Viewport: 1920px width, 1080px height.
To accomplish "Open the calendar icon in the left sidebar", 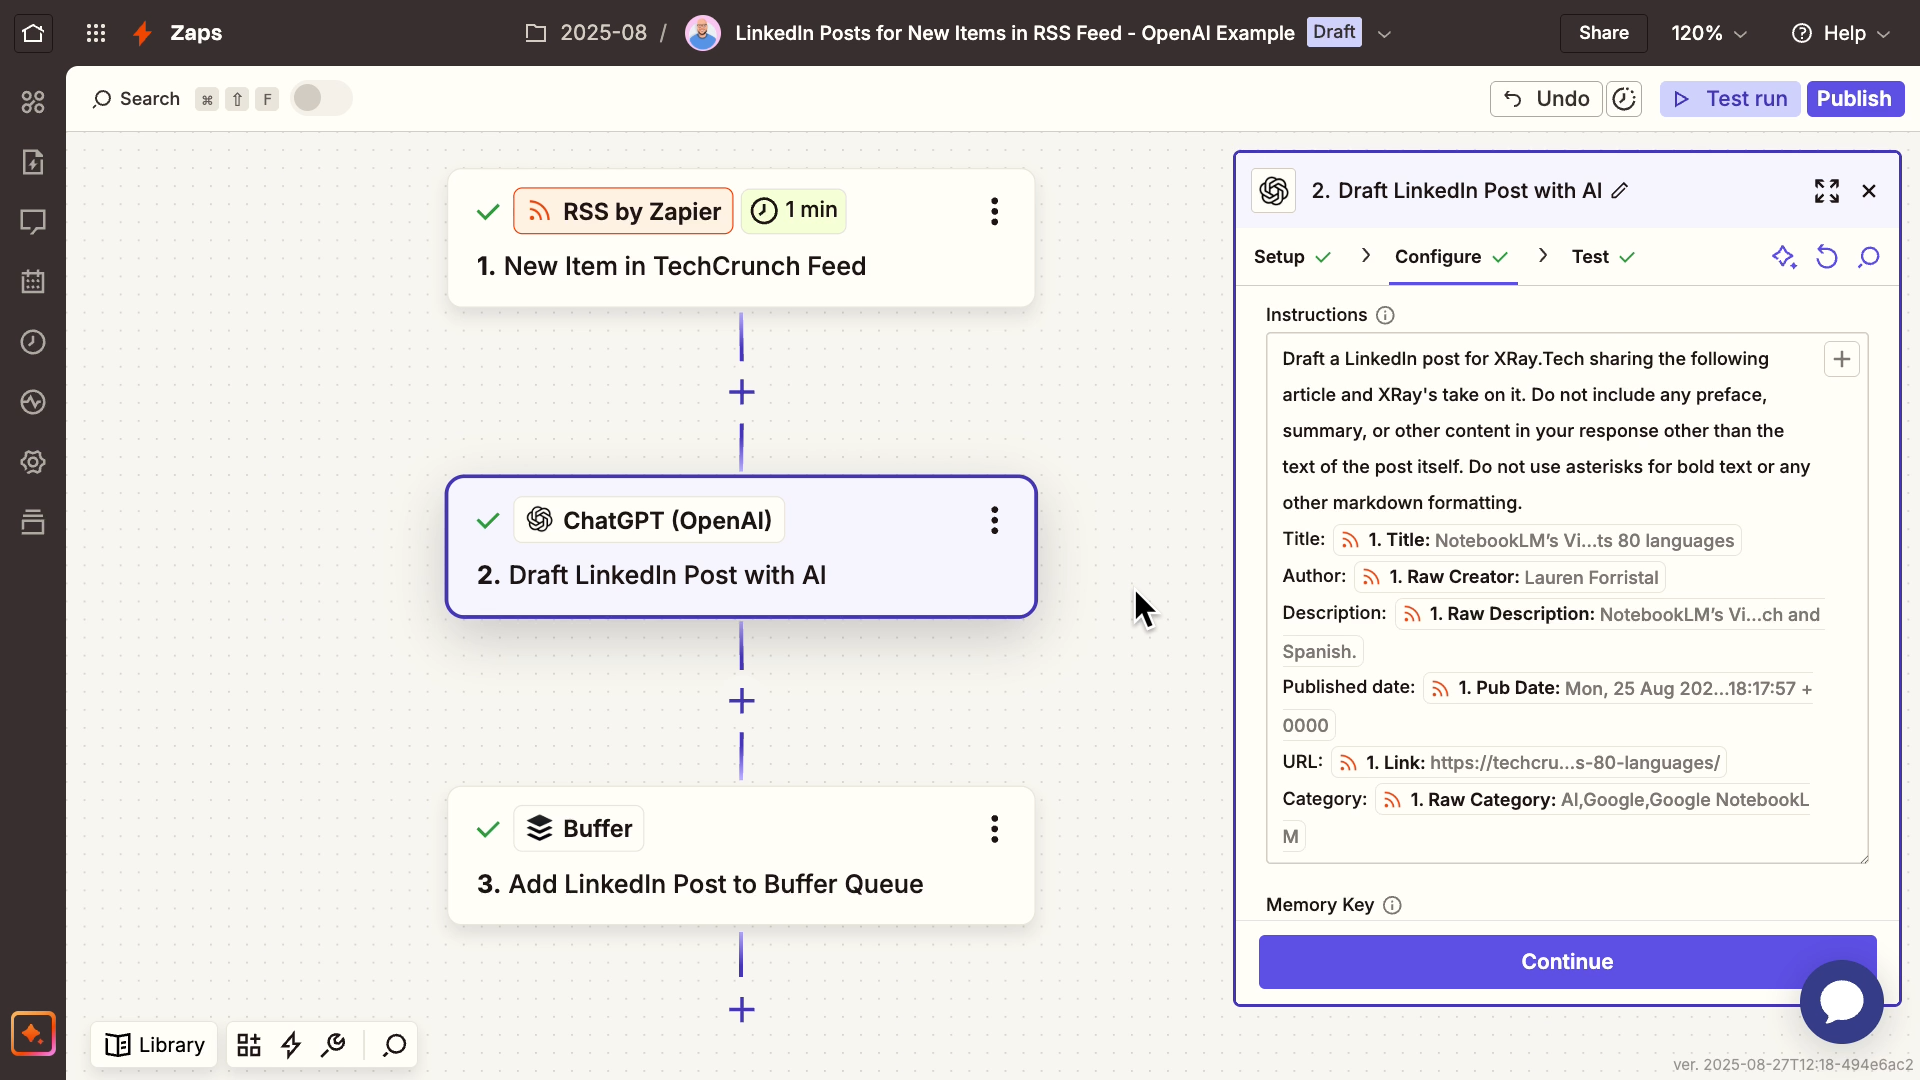I will (33, 282).
